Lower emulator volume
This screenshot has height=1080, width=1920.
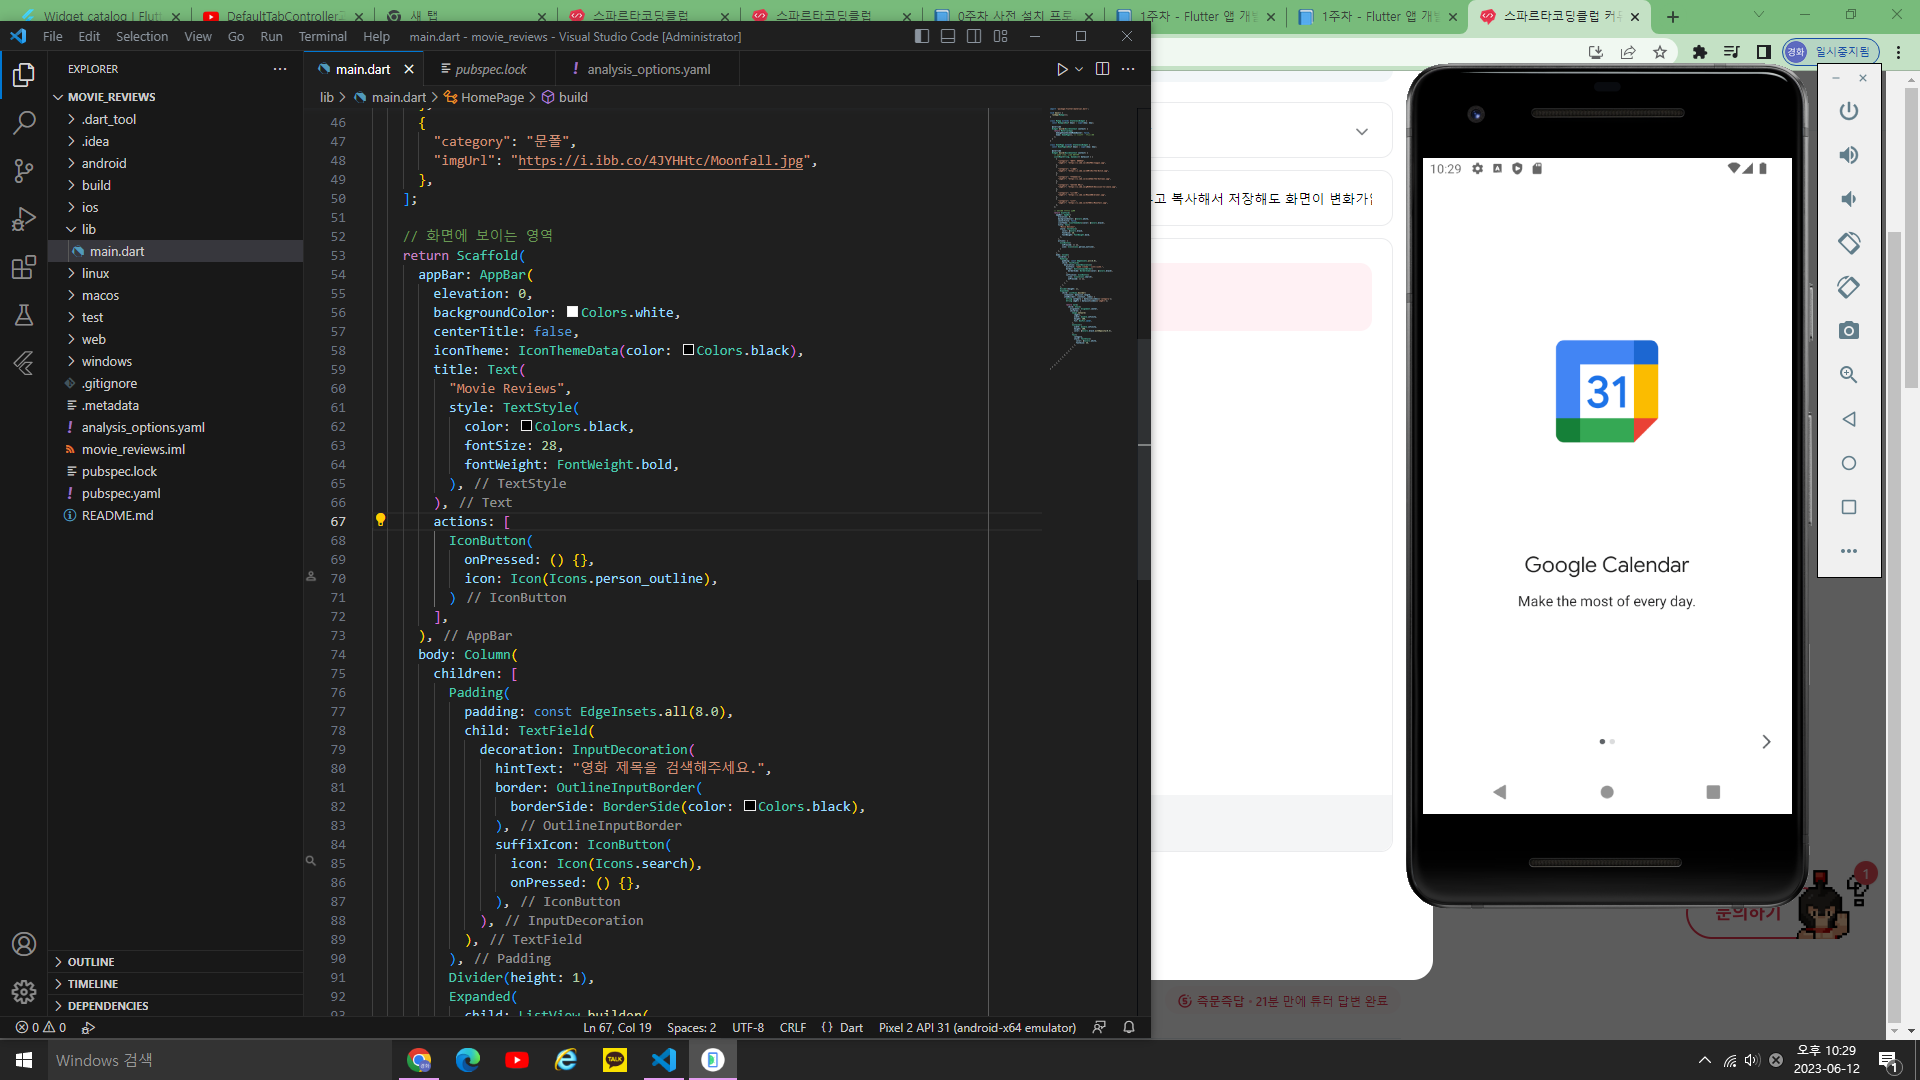point(1849,199)
